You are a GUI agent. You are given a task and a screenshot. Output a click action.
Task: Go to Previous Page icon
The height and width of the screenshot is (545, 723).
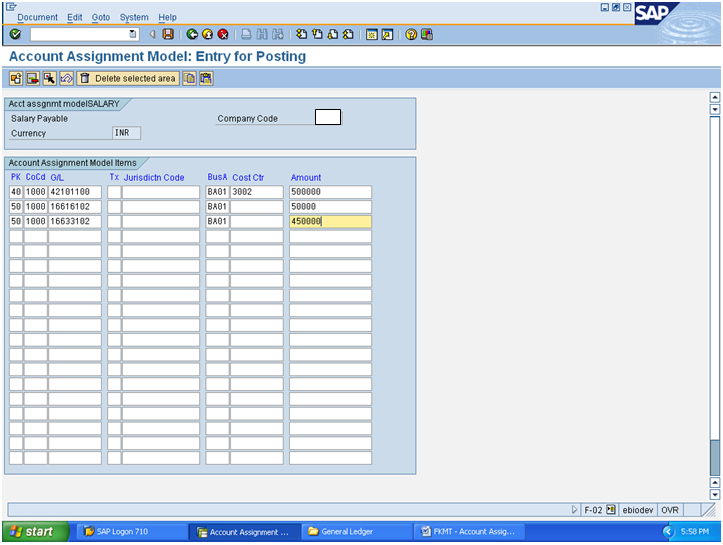tap(317, 34)
